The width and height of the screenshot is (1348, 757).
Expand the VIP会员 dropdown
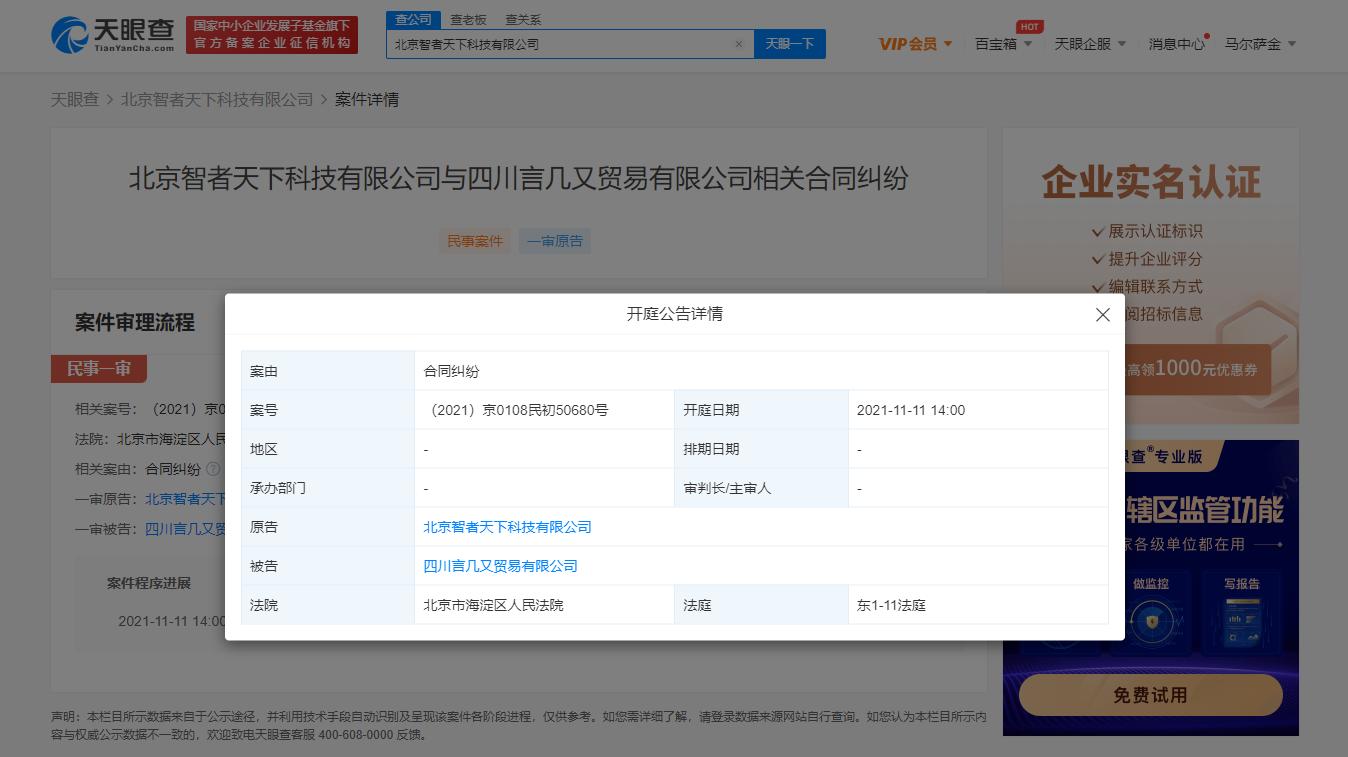912,44
